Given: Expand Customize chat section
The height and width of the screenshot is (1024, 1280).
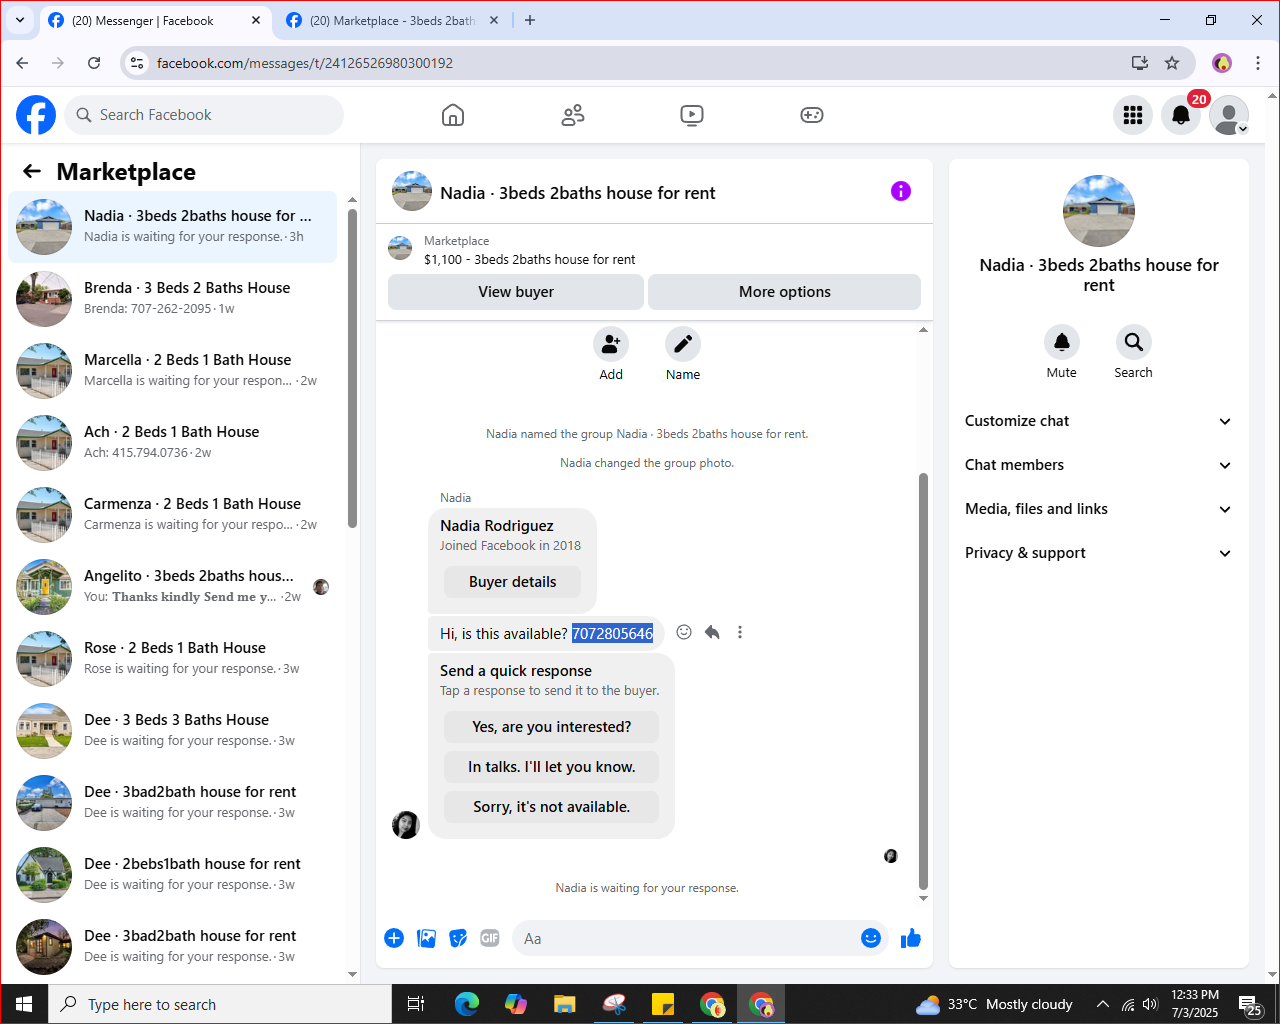Looking at the screenshot, I should coord(1098,421).
